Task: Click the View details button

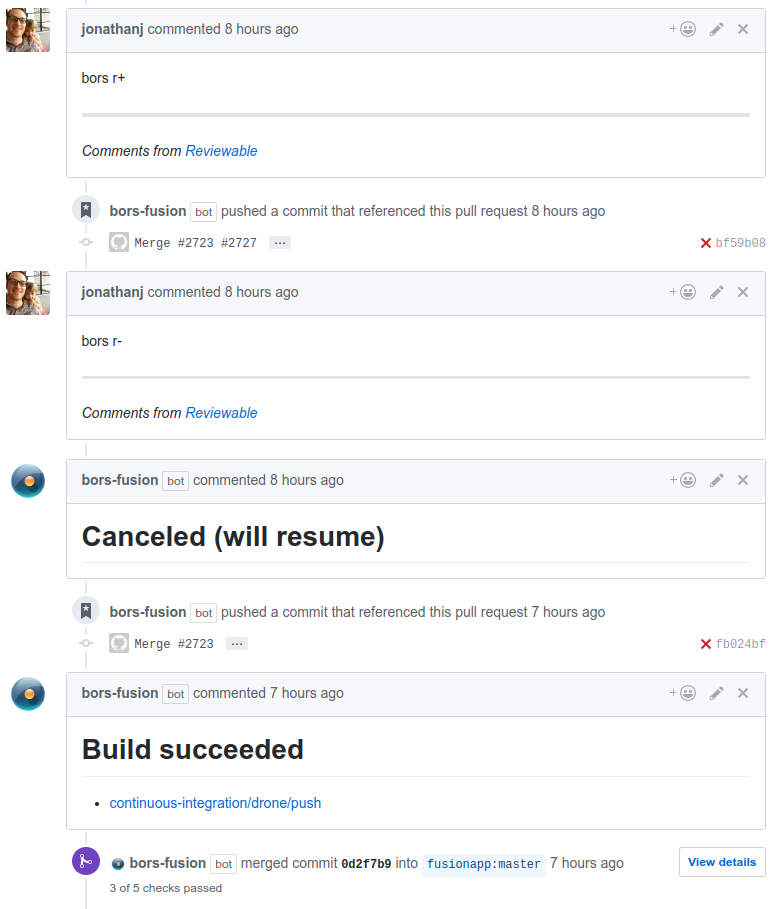Action: (722, 862)
